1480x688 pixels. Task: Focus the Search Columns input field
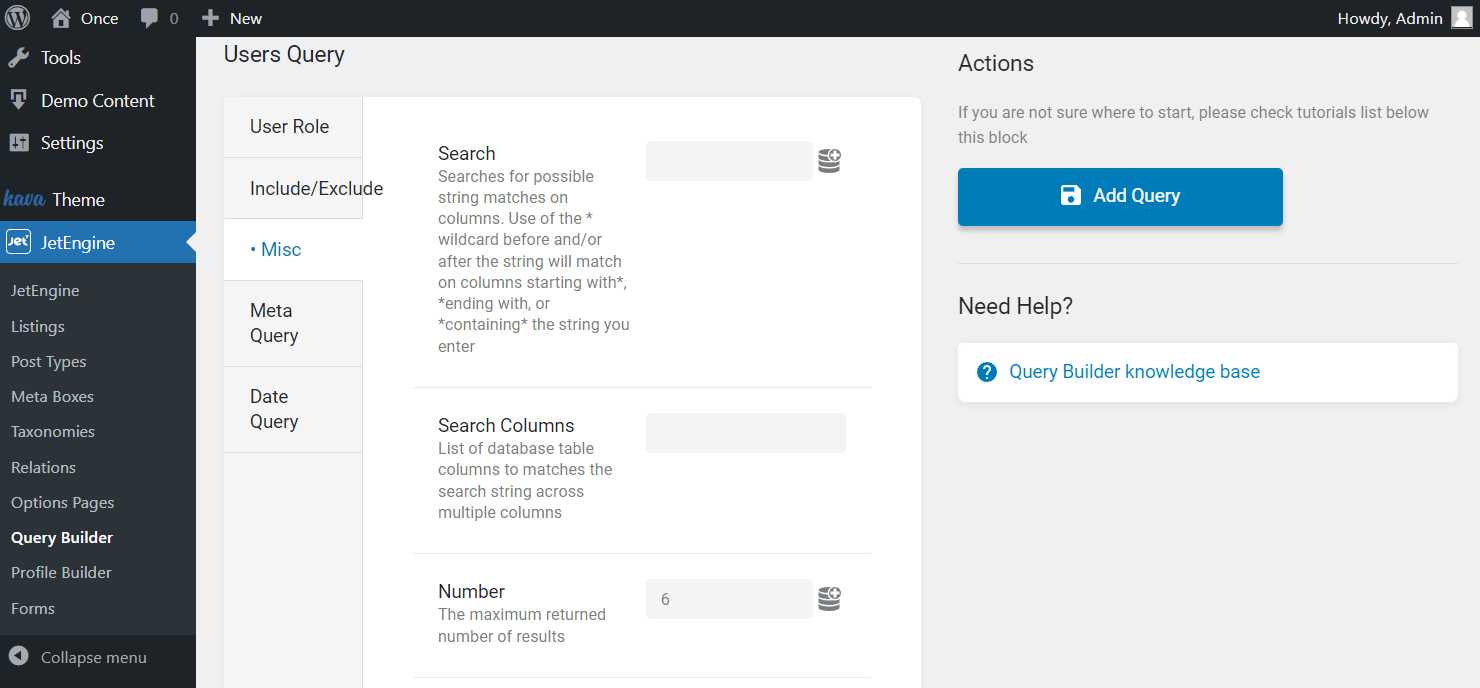[746, 433]
